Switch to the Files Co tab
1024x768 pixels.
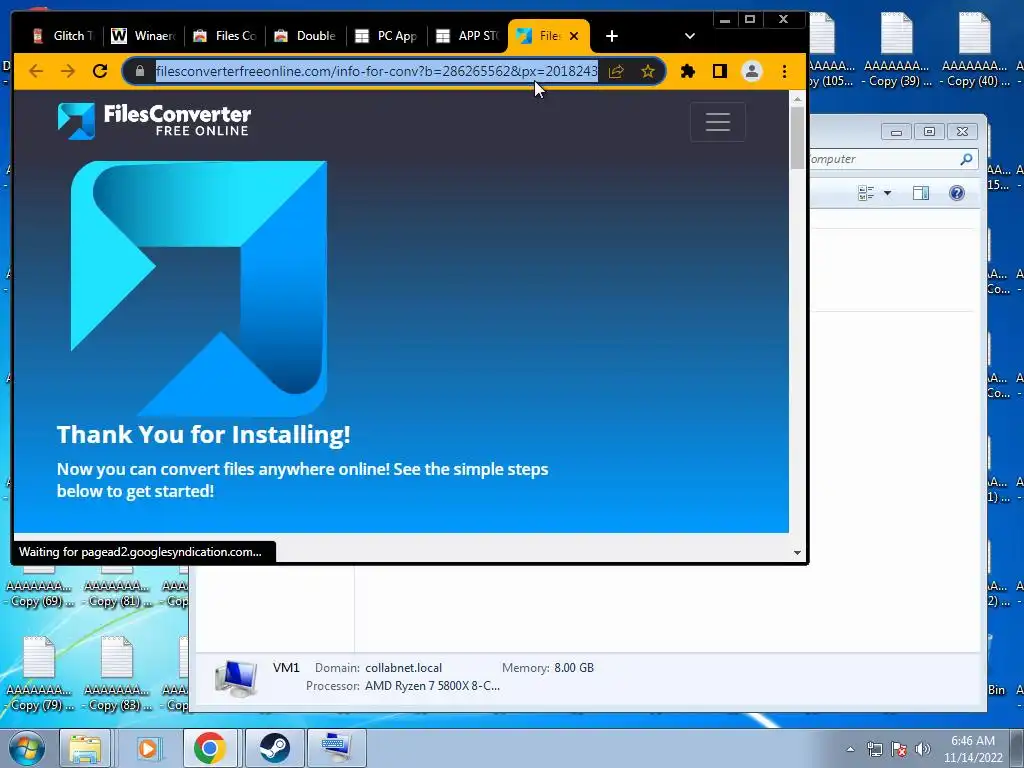coord(225,36)
